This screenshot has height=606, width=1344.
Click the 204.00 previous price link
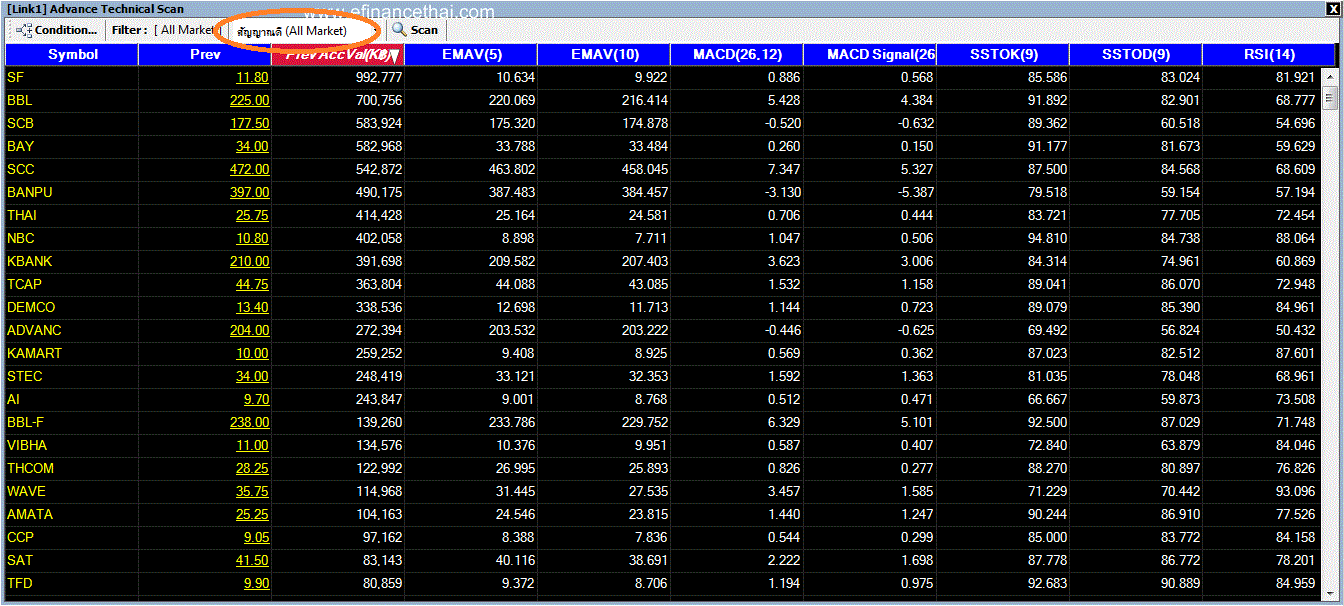point(249,330)
